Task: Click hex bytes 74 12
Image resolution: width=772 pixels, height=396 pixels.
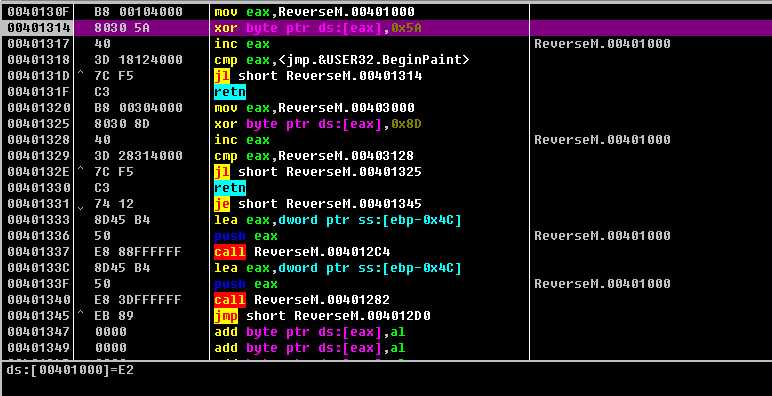Action: (114, 204)
